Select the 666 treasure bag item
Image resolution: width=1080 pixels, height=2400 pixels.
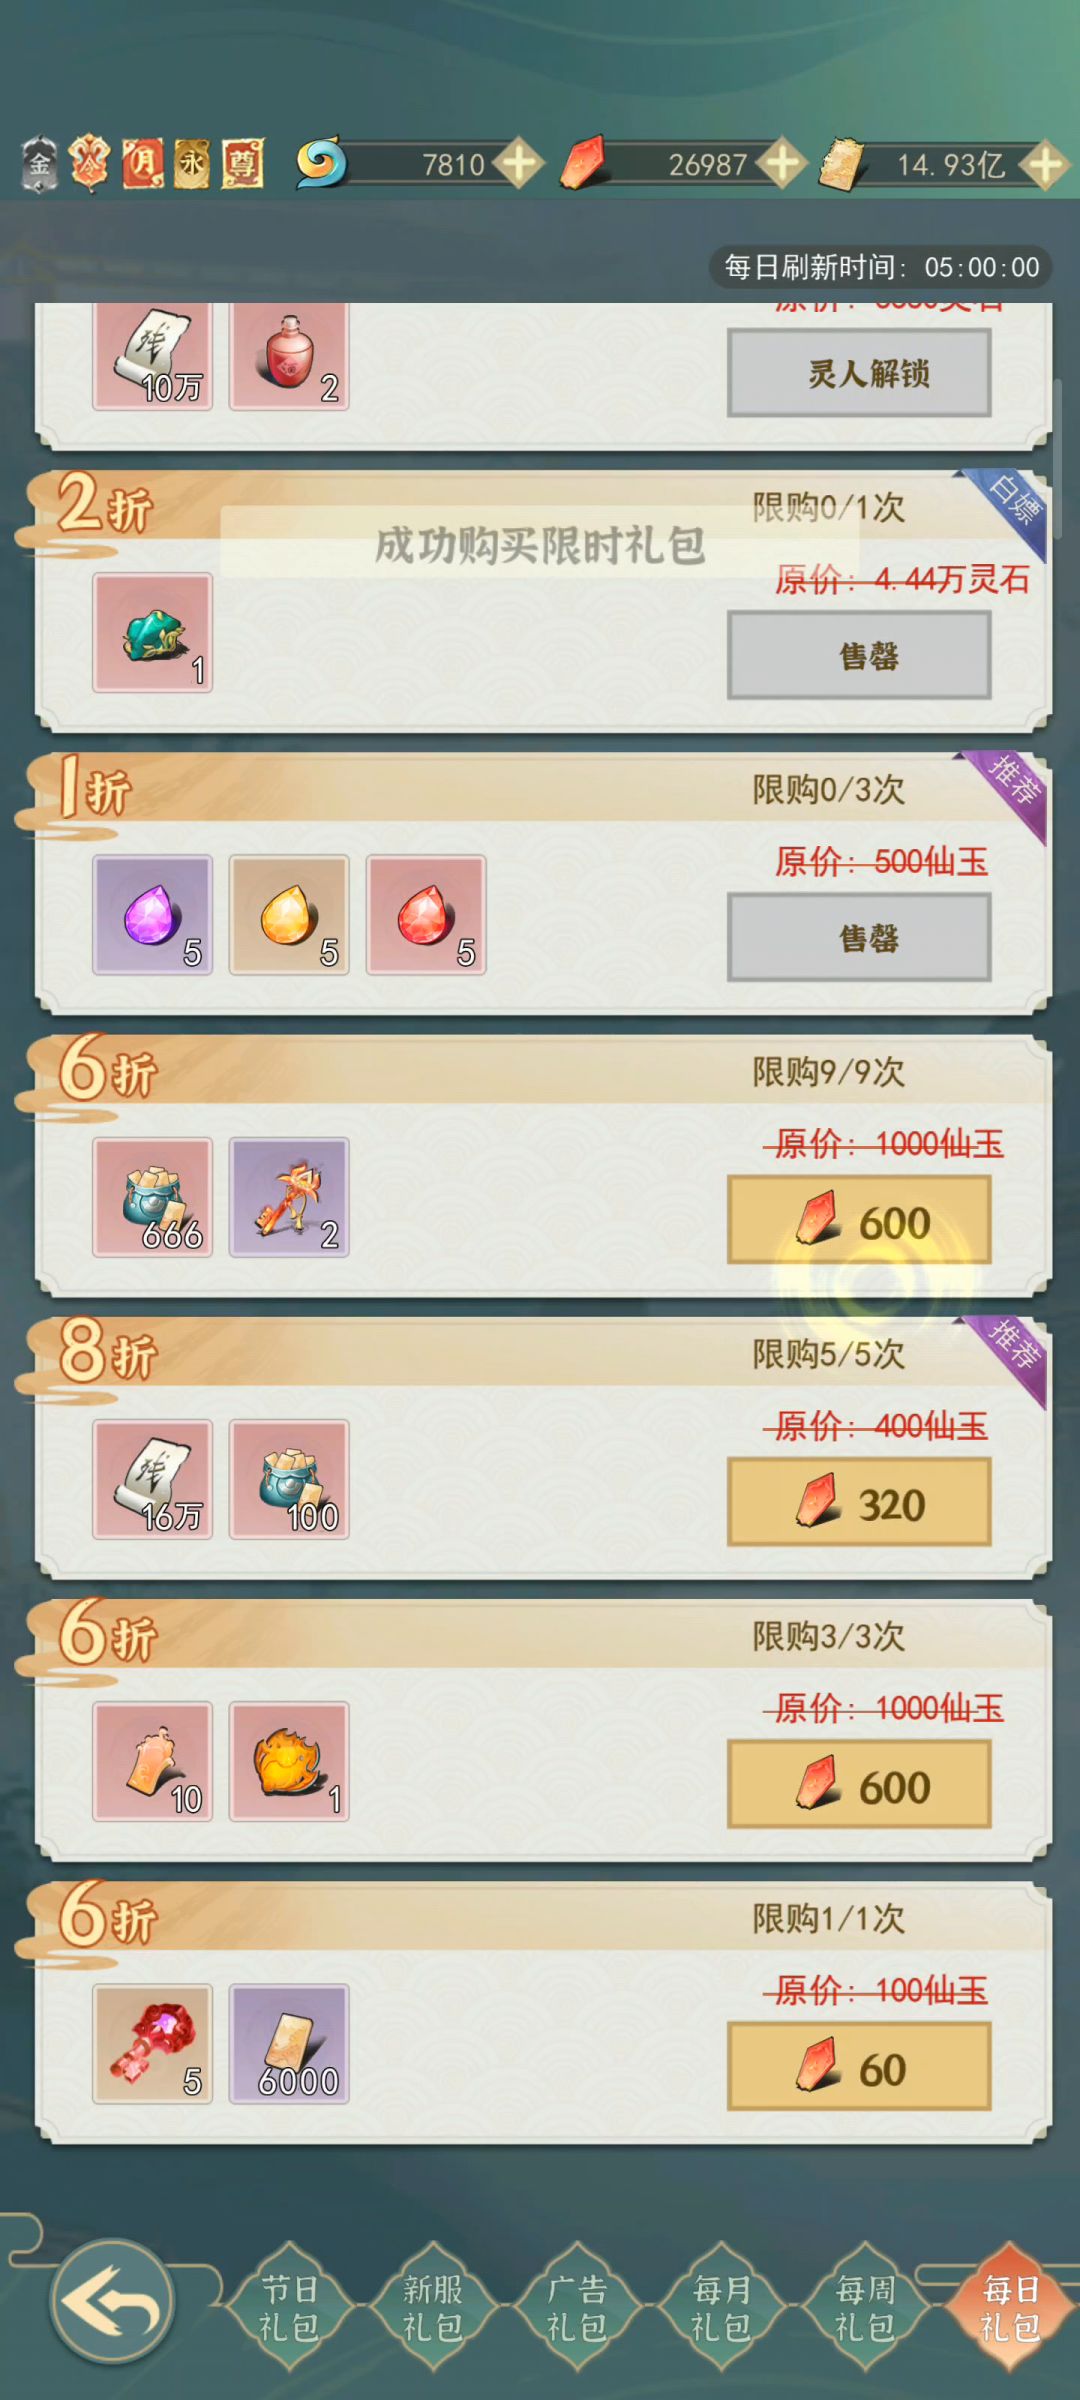(x=152, y=1197)
